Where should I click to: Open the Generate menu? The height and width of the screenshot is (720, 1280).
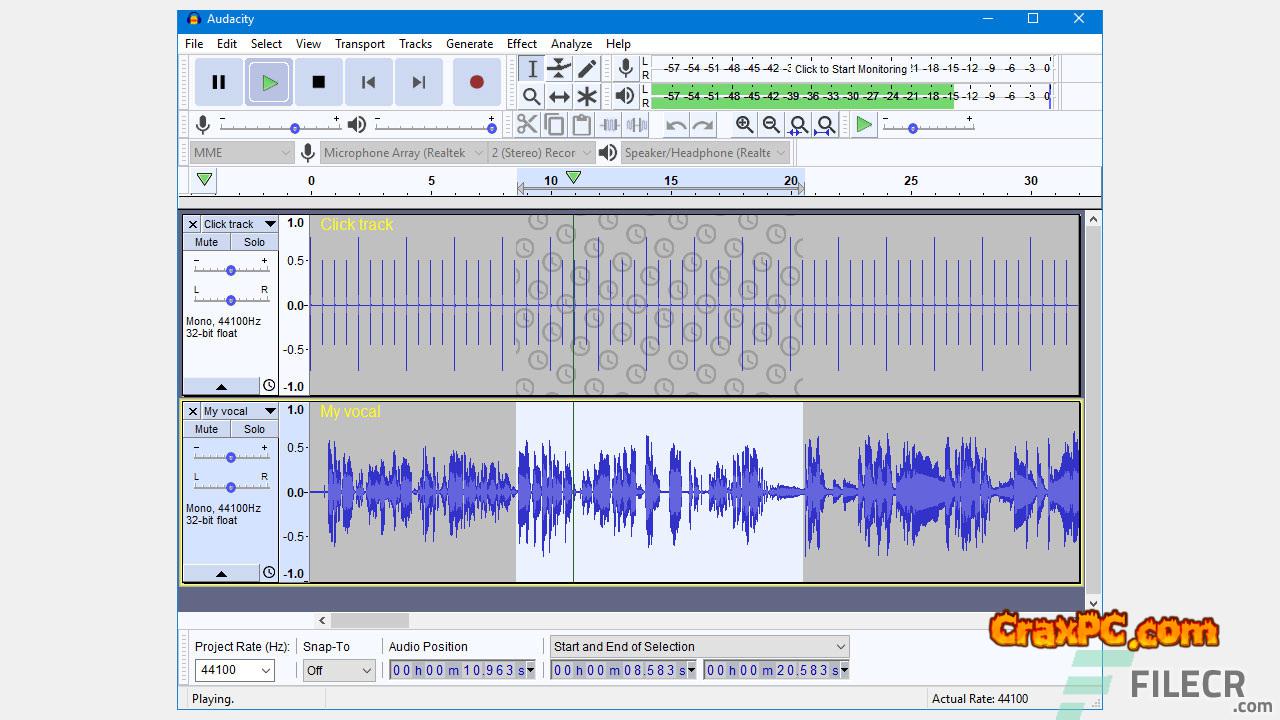(x=469, y=44)
